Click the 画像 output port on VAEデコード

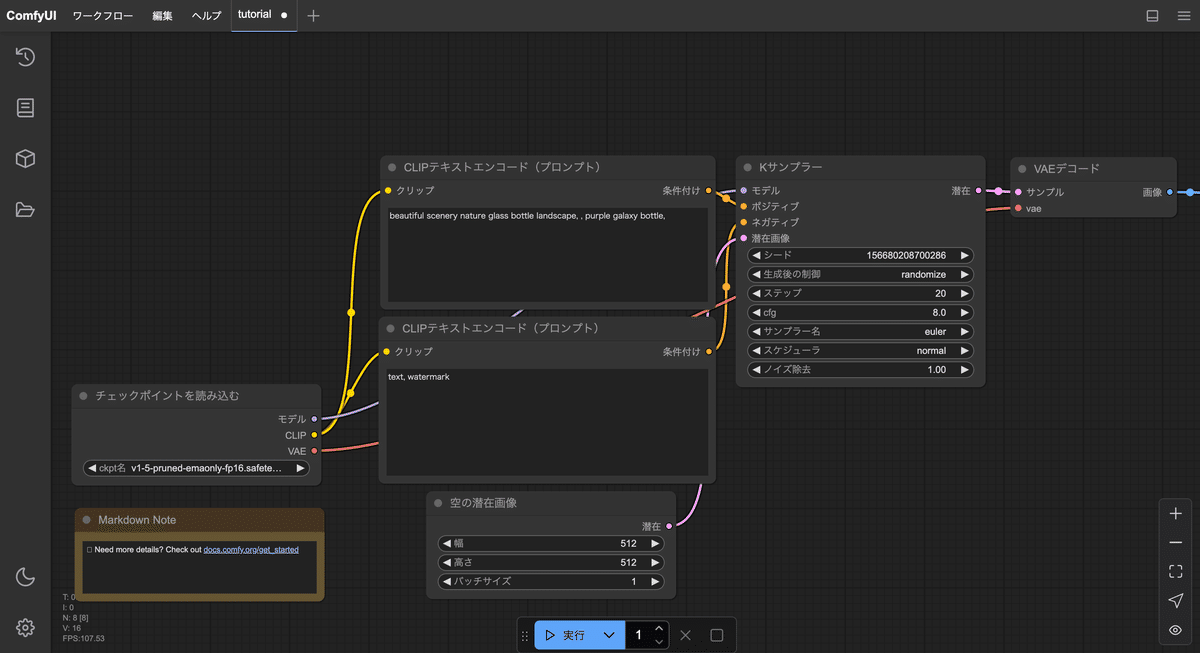(x=1170, y=192)
